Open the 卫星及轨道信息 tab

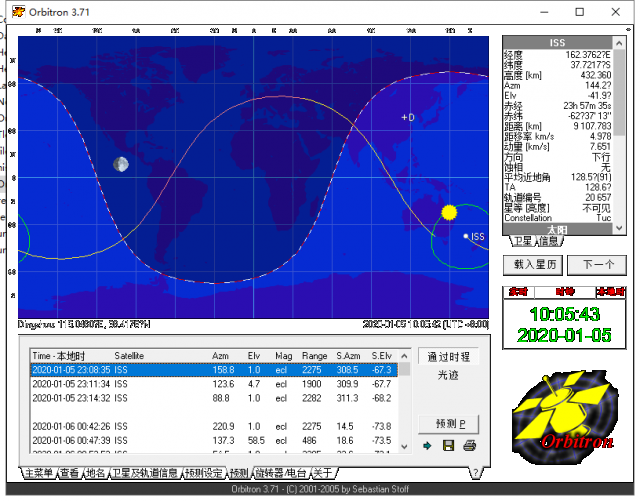click(145, 473)
